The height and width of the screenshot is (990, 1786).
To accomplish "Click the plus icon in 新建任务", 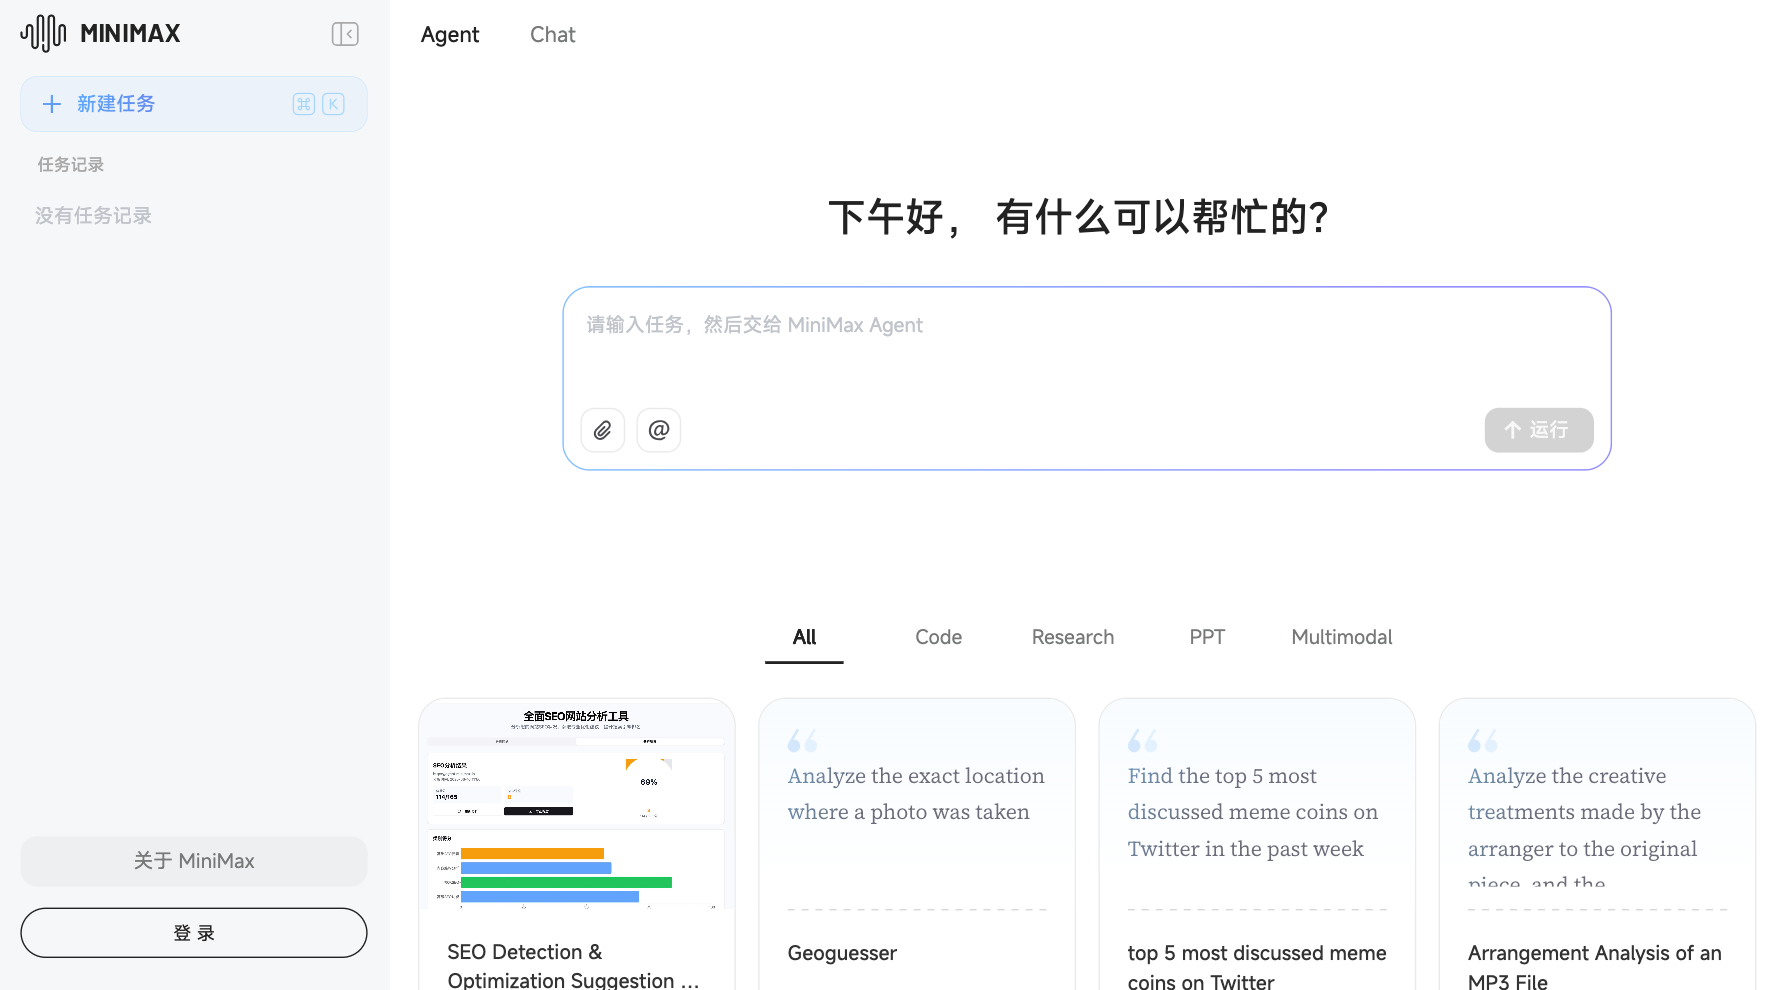I will tap(52, 104).
